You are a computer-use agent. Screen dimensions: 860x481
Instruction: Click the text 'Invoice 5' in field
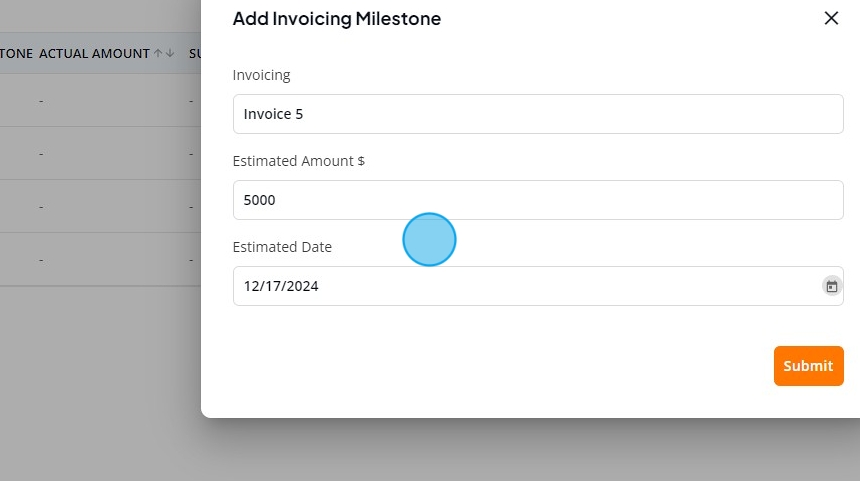tap(273, 114)
